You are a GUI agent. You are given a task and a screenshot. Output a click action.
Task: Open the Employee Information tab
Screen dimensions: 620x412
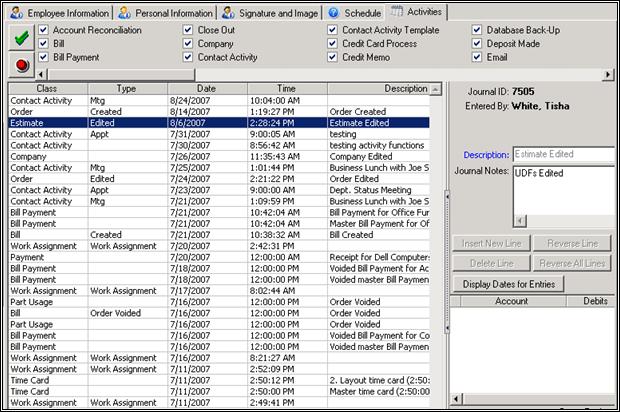pos(60,13)
